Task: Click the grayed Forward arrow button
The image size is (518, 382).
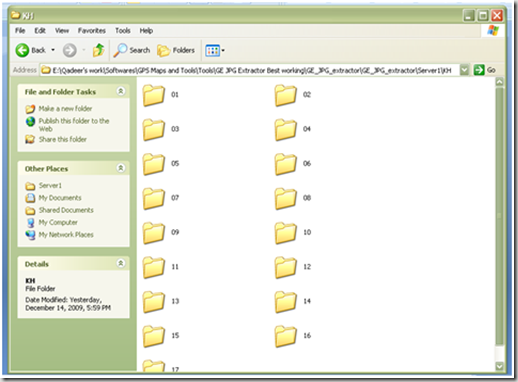Action: (70, 51)
